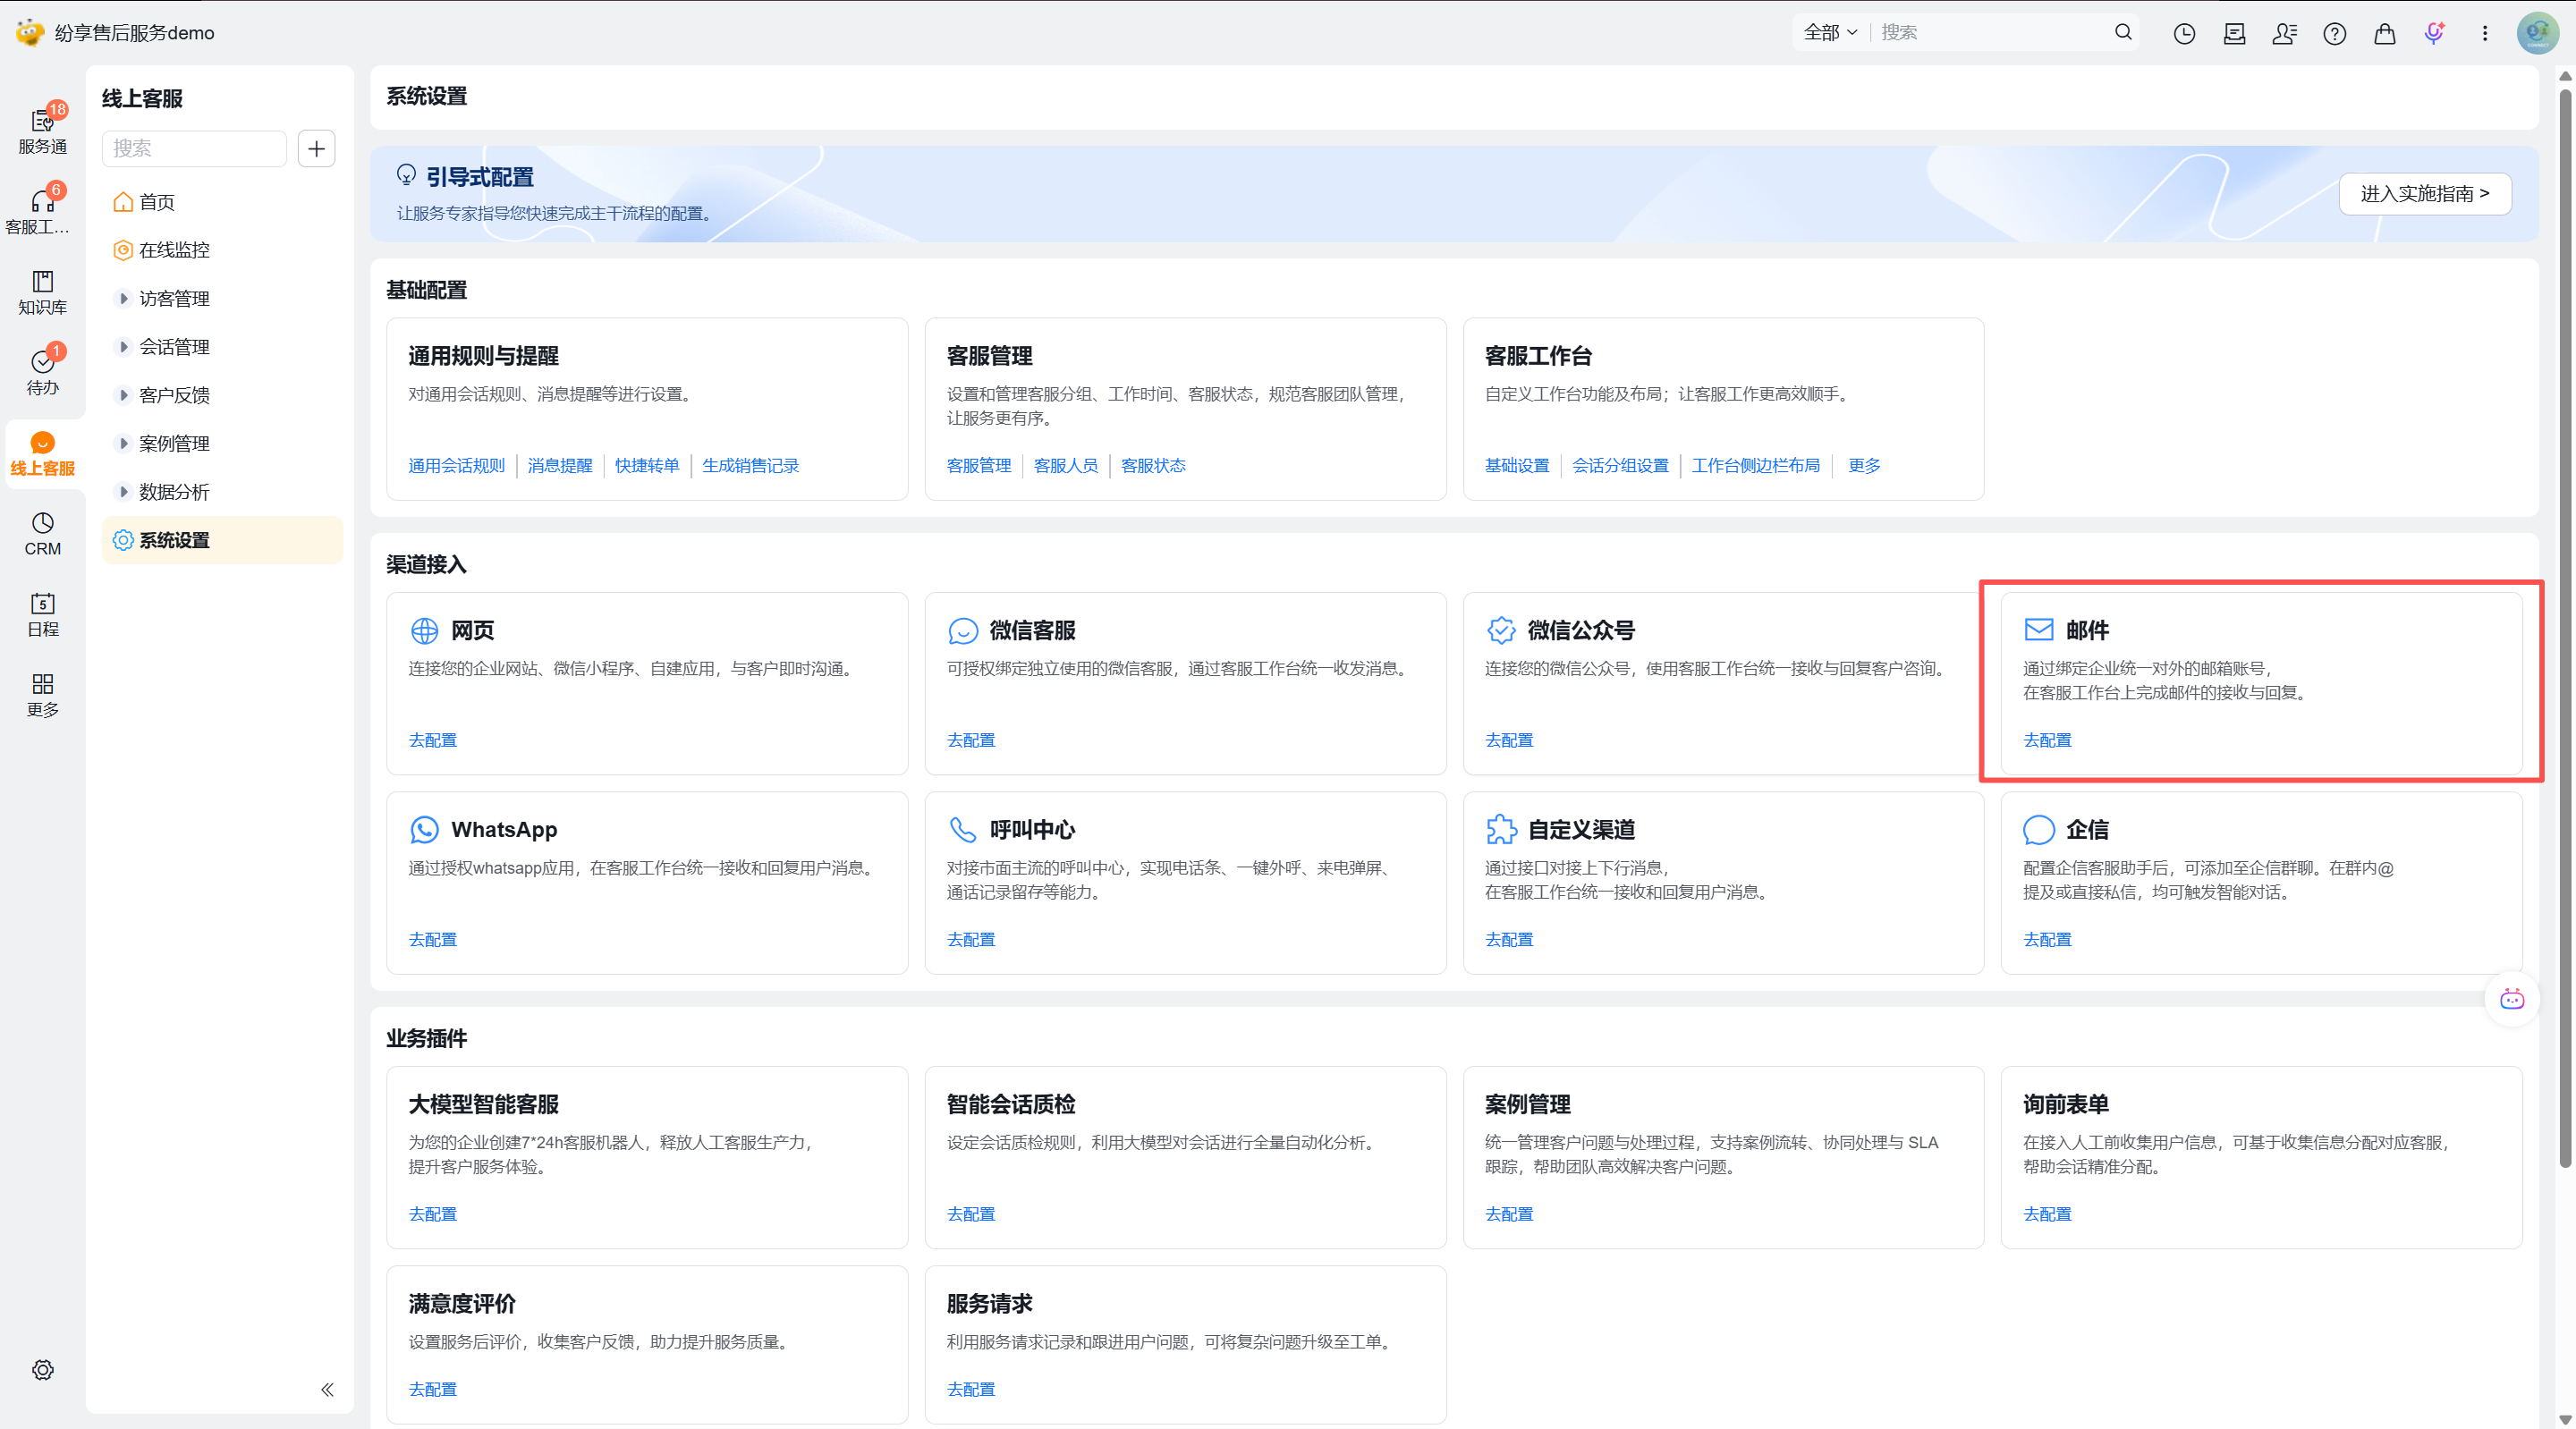Select 系统设置 in the side menu
Screen dimensions: 2576x1429
(x=222, y=540)
